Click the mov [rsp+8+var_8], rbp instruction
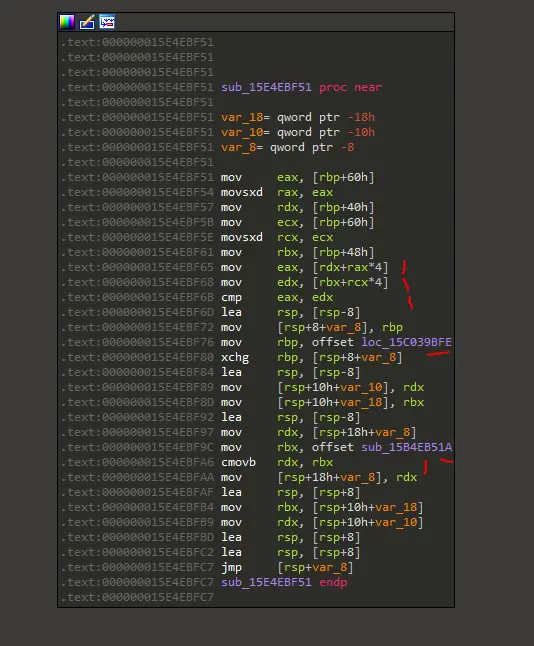Viewport: 534px width, 646px height. (312, 328)
